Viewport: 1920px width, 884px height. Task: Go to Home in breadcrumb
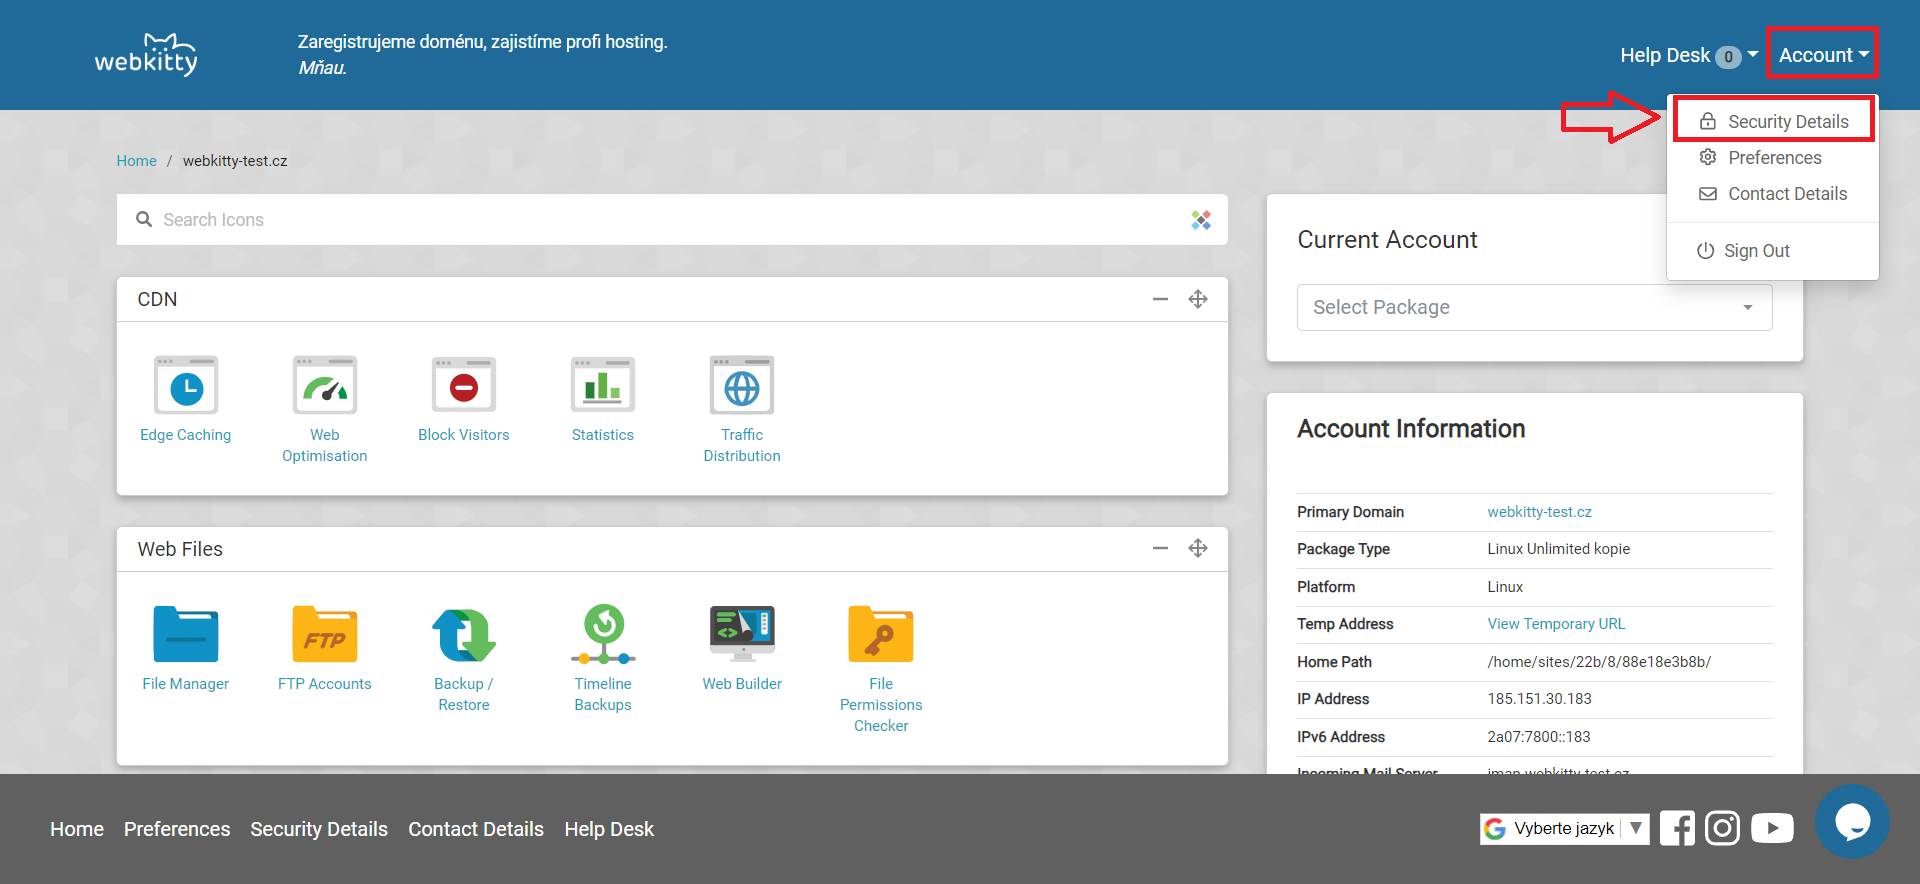click(x=136, y=161)
